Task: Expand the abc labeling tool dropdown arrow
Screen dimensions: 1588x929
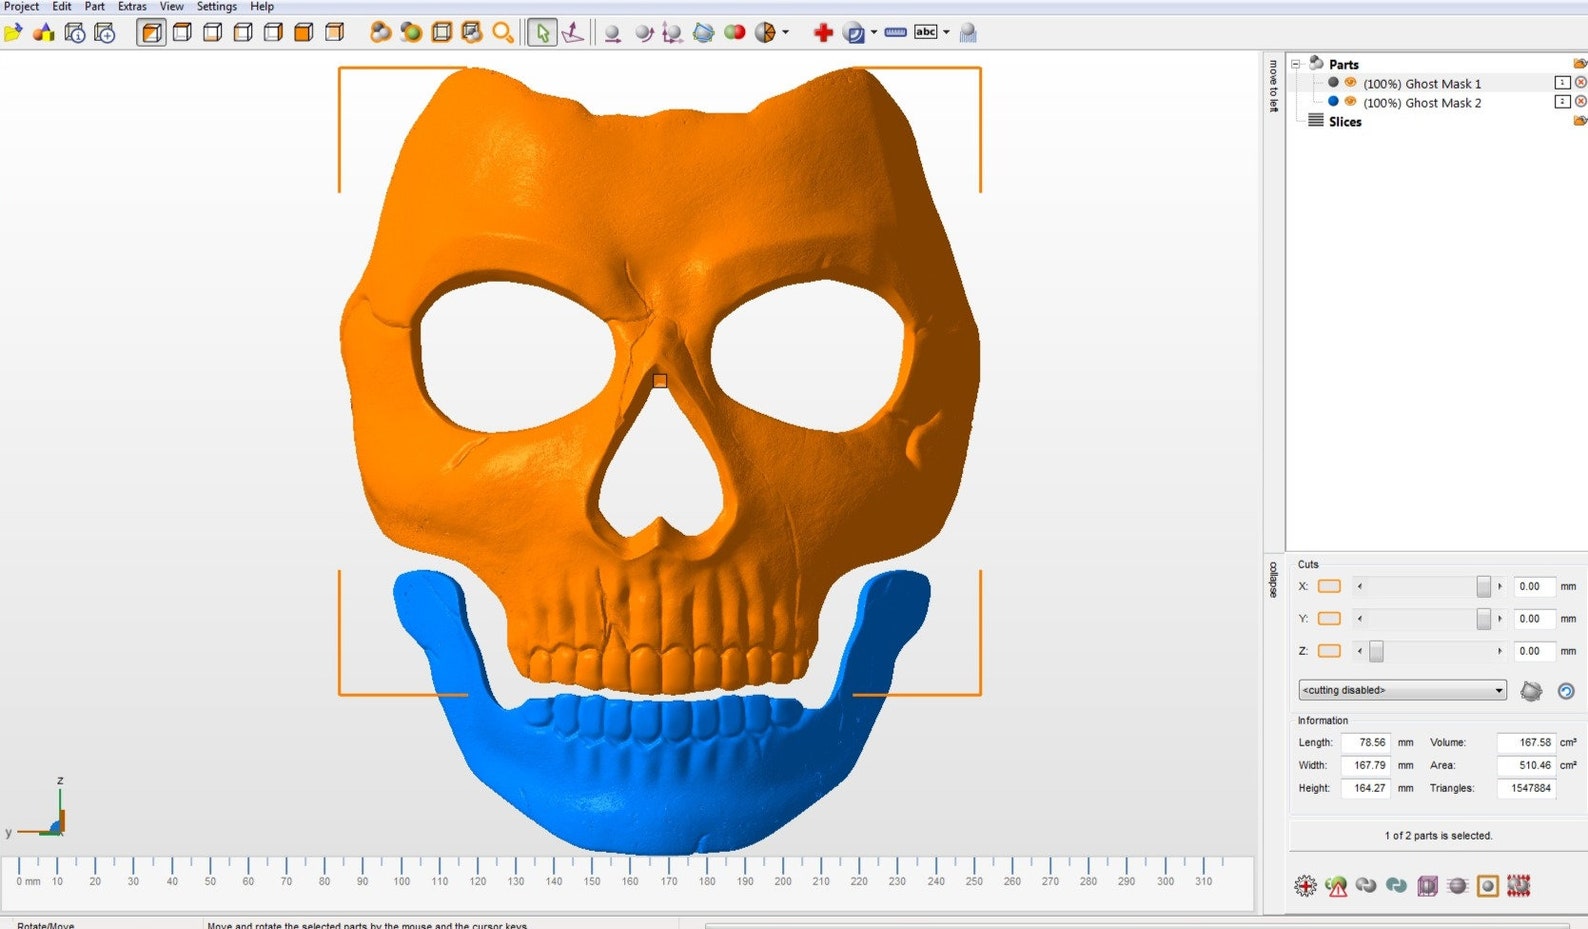Action: pyautogui.click(x=946, y=33)
